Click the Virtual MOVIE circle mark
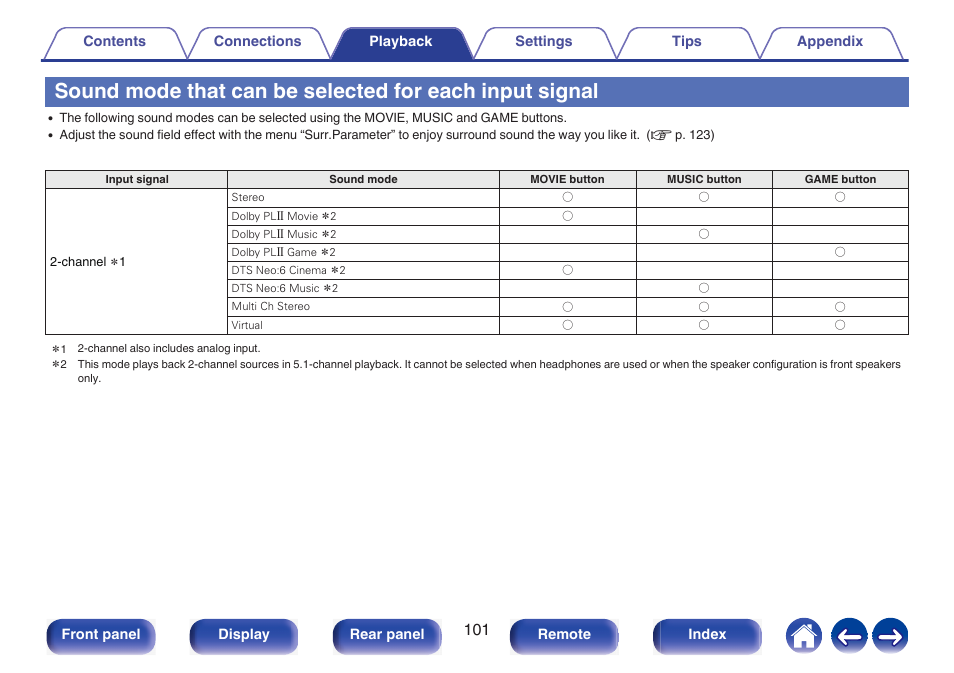 [x=568, y=325]
